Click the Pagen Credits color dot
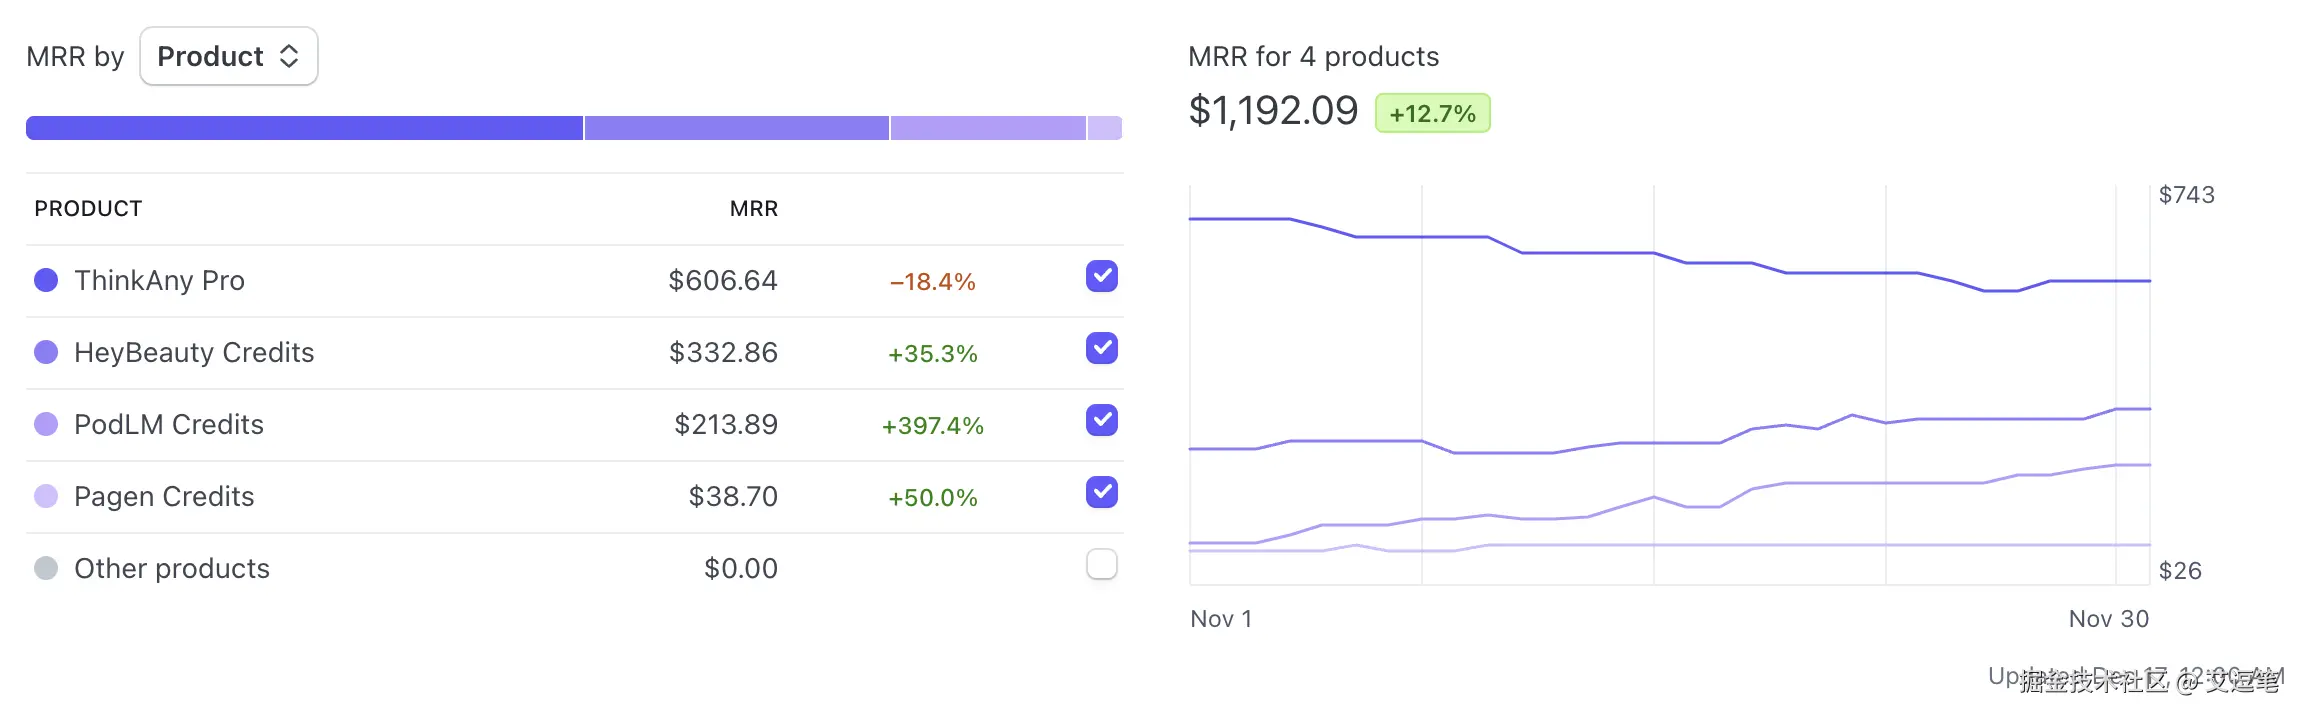The width and height of the screenshot is (2300, 716). pos(46,497)
